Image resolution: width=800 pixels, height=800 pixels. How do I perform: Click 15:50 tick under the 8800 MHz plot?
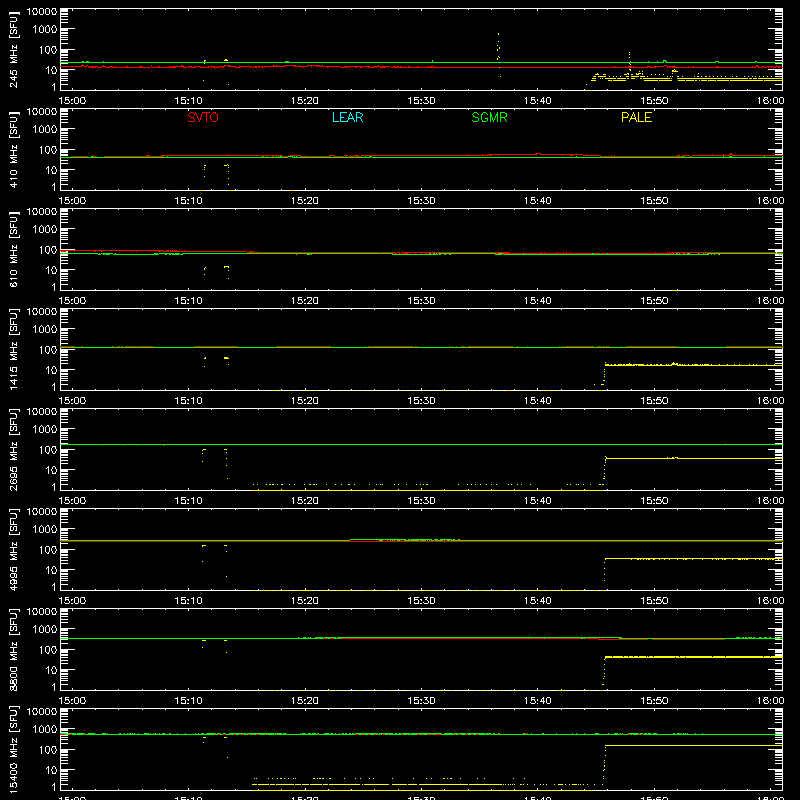tap(654, 701)
